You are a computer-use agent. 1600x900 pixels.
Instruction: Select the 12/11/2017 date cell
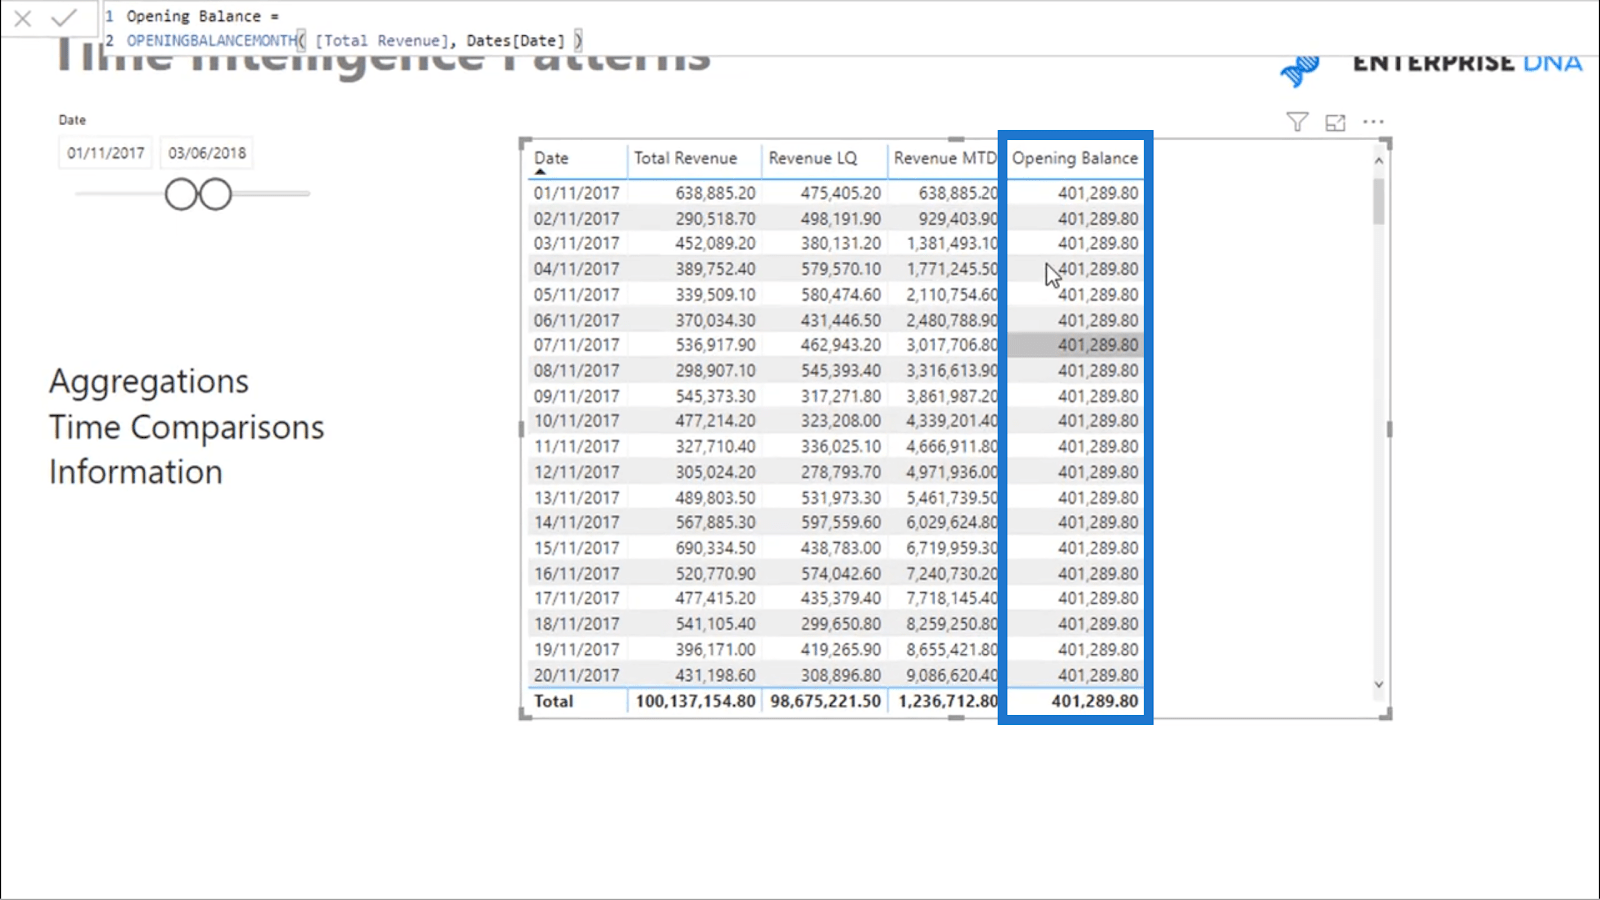click(x=576, y=472)
